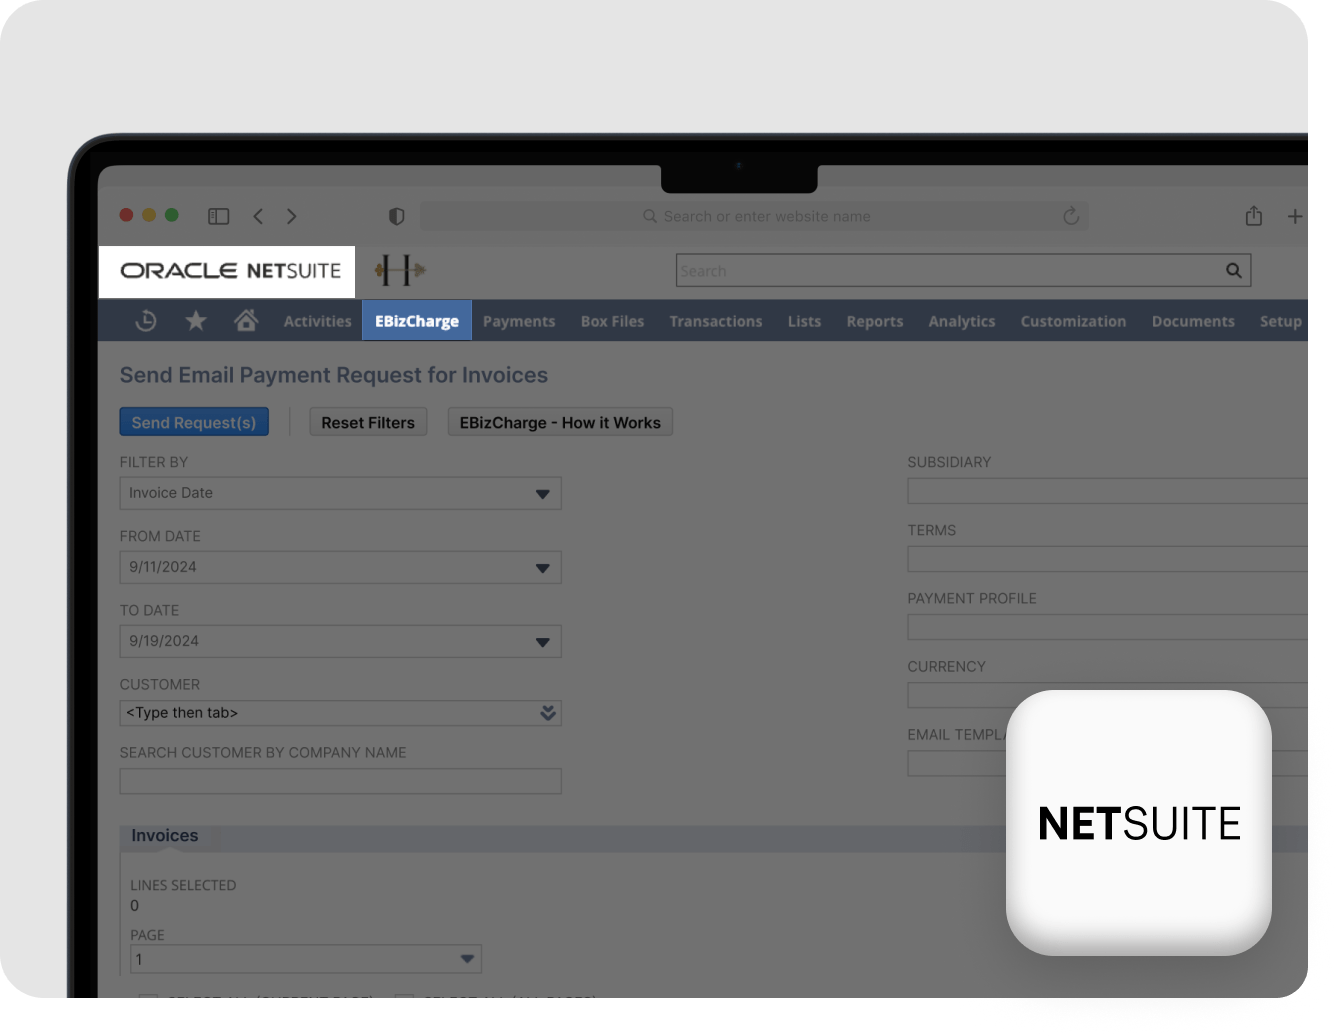The image size is (1336, 1036).
Task: Click the Subsidiary field
Action: point(1107,491)
